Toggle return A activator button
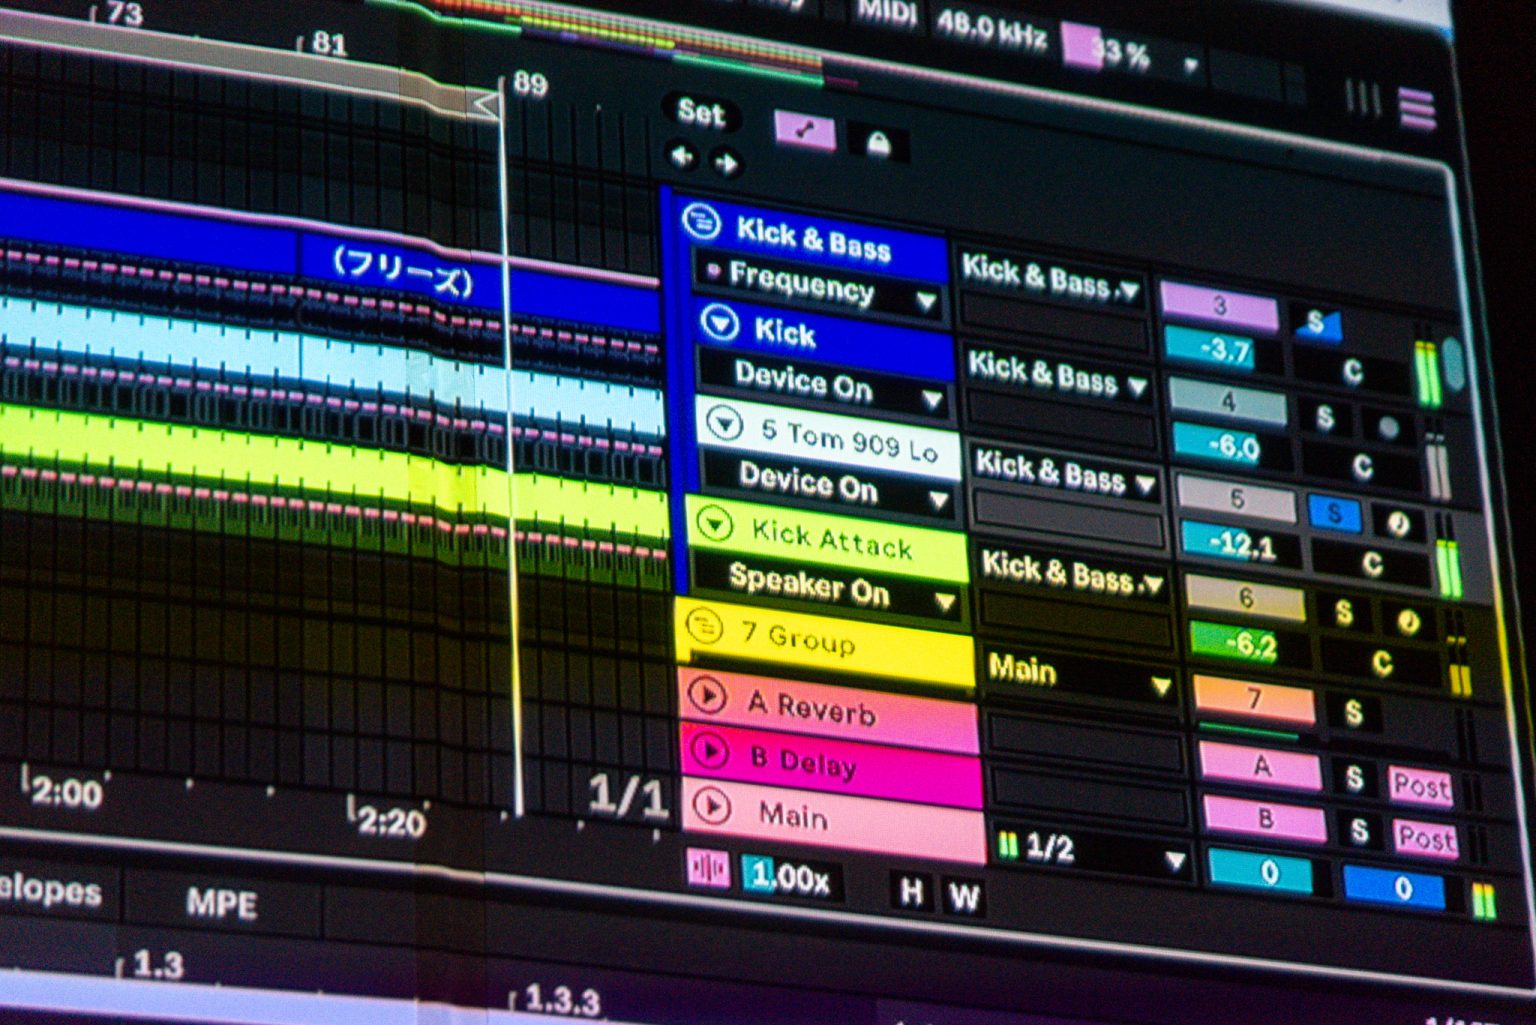Viewport: 1536px width, 1025px height. pyautogui.click(x=1262, y=768)
